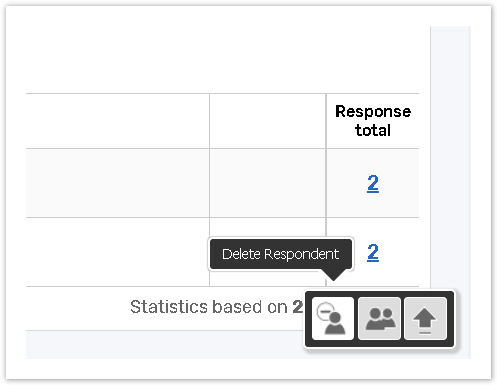Click the two-people group respondents icon
Screen dimensions: 497x385
[x=379, y=319]
